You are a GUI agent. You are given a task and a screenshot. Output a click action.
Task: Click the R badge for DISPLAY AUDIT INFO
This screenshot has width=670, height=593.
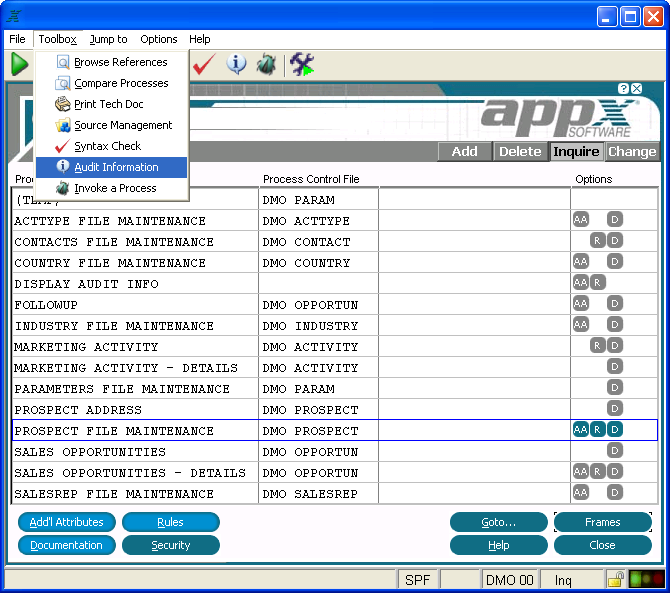pyautogui.click(x=598, y=282)
